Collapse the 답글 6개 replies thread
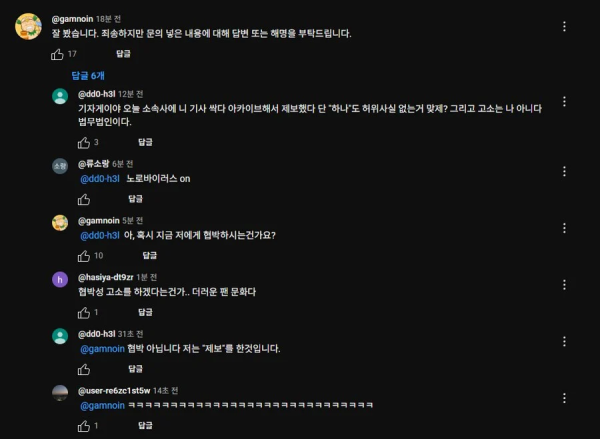 click(88, 75)
